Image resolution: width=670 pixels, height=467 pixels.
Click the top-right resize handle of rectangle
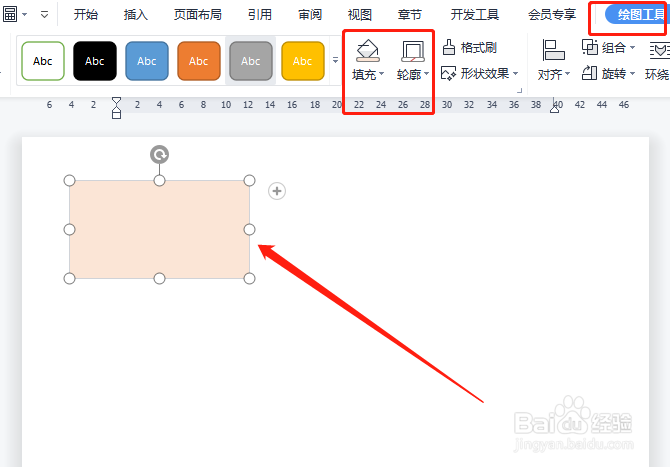tap(250, 180)
